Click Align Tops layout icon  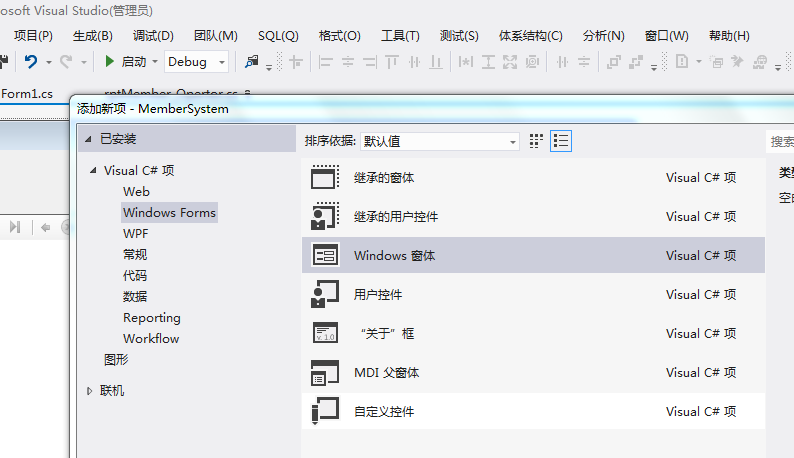392,62
